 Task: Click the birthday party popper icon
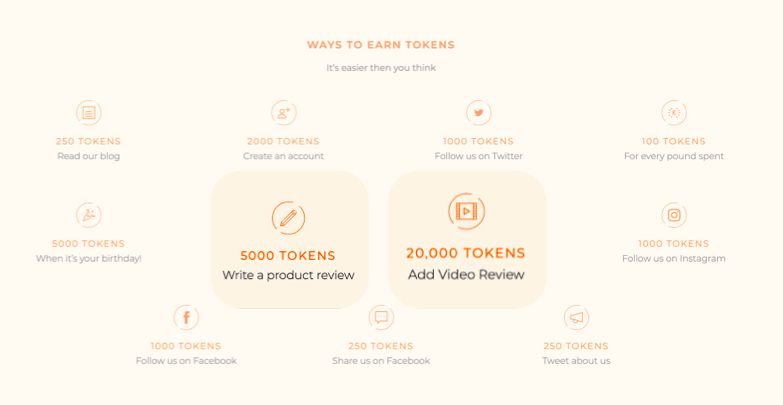(89, 215)
